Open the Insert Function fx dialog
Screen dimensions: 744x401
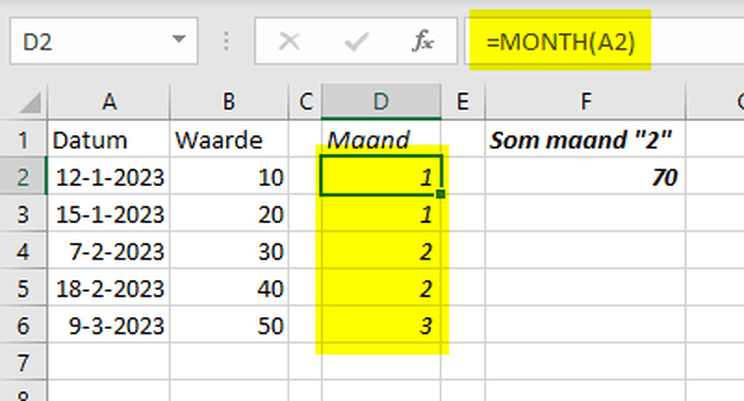[x=423, y=42]
